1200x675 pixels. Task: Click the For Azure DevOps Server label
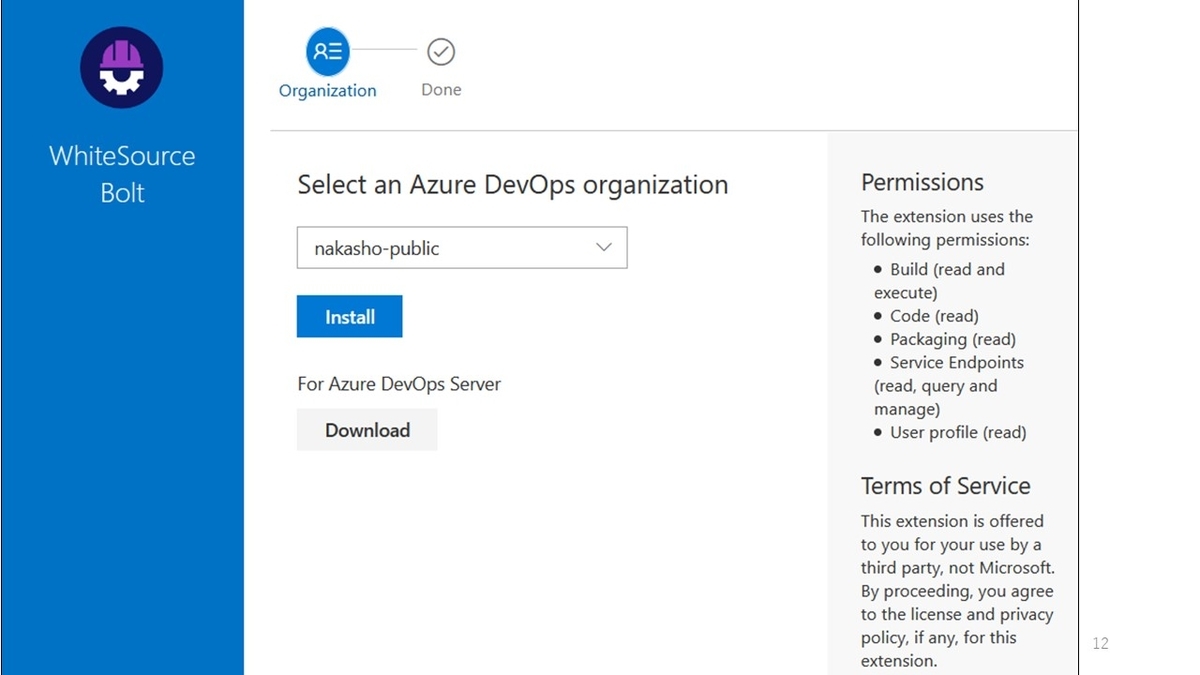pyautogui.click(x=399, y=384)
